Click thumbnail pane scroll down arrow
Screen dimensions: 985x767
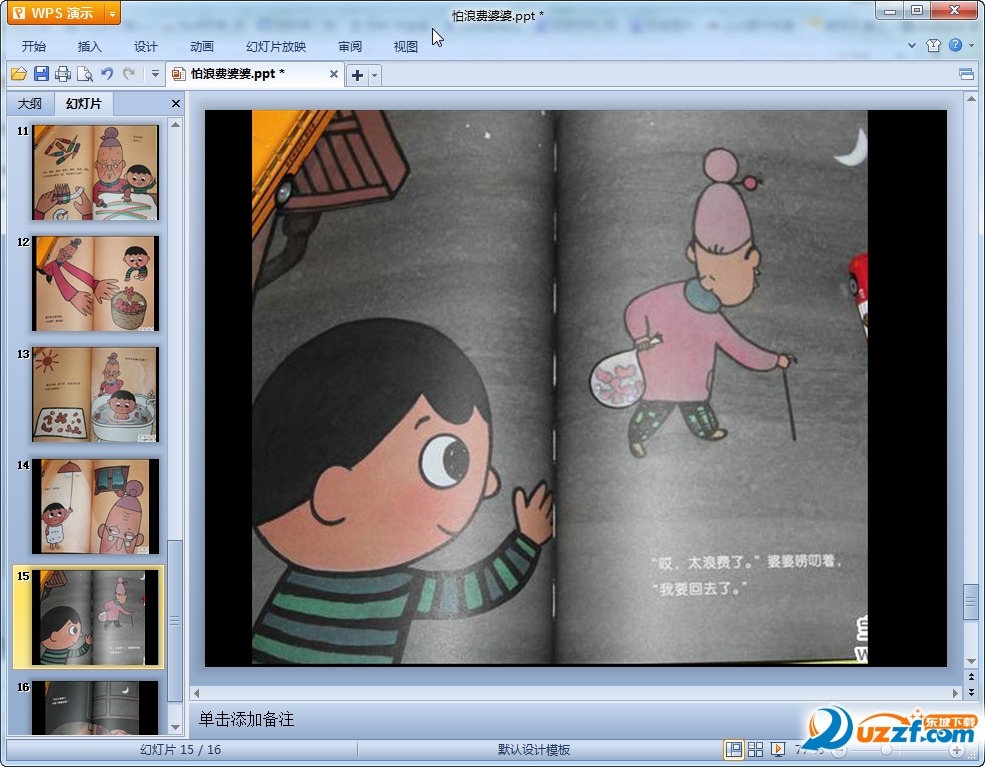tap(175, 727)
